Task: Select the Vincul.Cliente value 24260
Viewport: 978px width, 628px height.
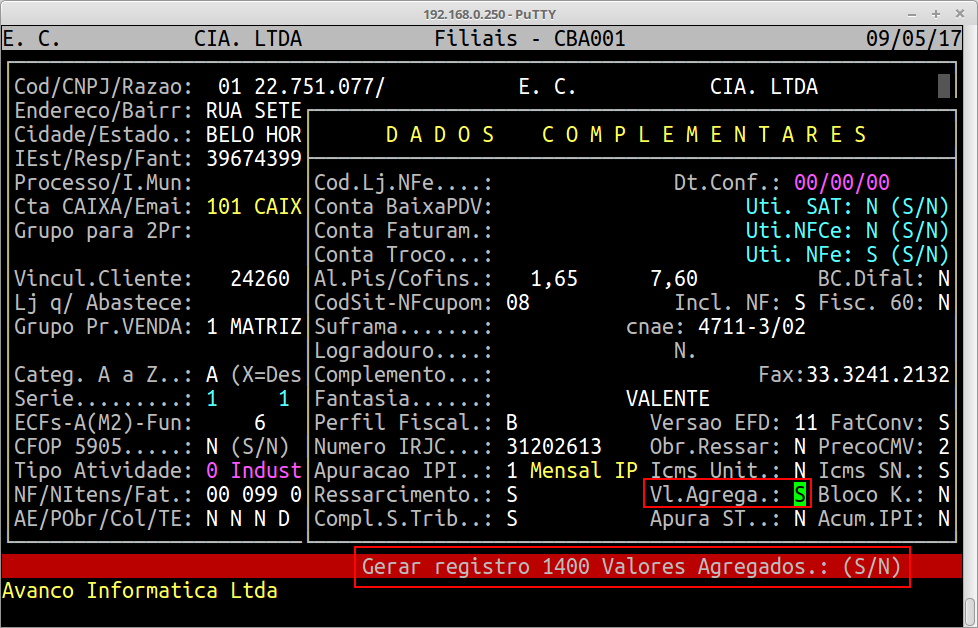Action: (x=259, y=279)
